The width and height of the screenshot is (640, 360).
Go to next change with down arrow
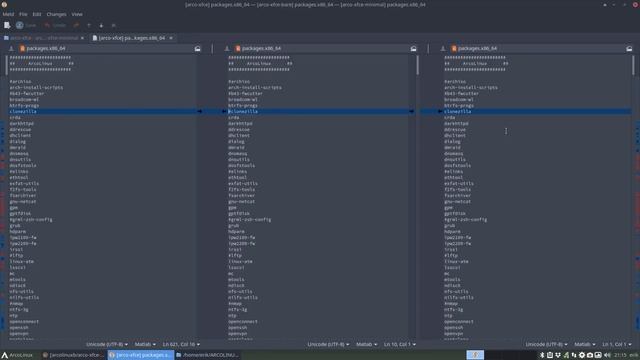[101, 25]
